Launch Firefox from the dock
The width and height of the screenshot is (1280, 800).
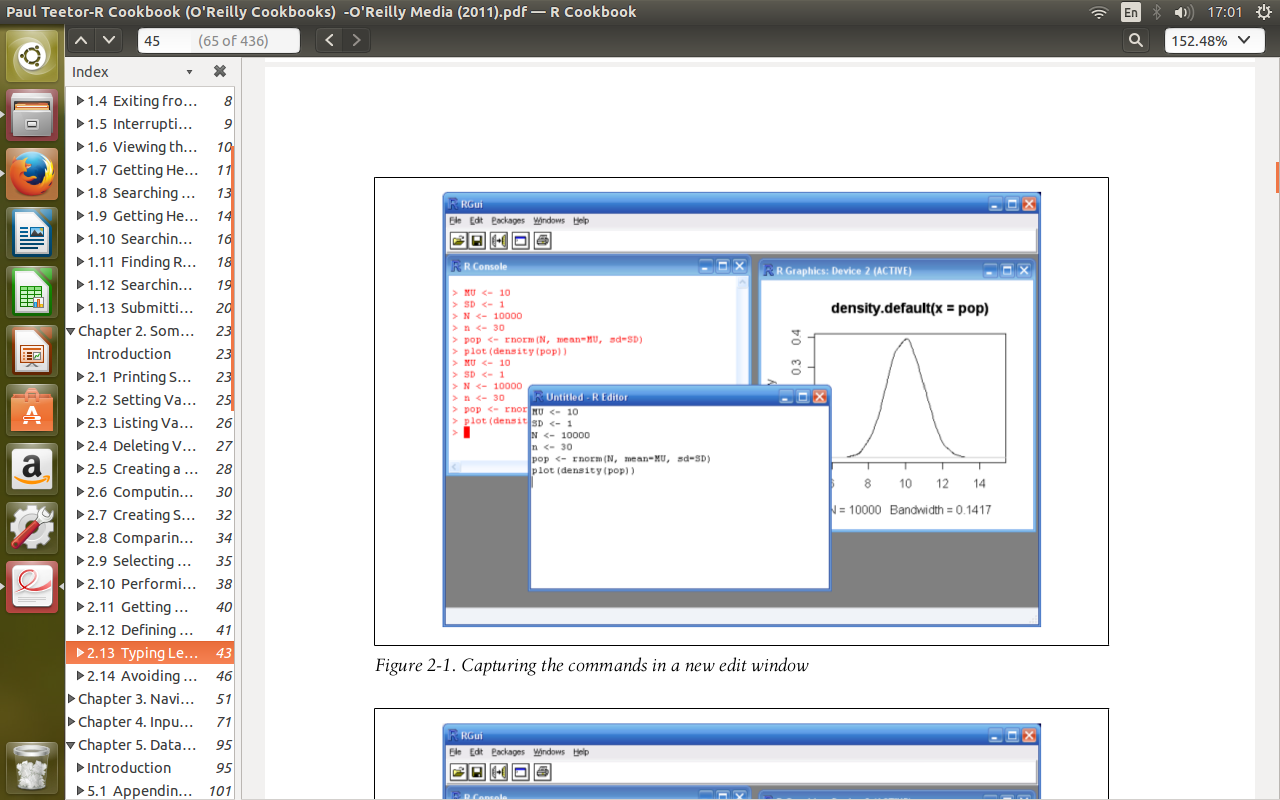point(32,174)
